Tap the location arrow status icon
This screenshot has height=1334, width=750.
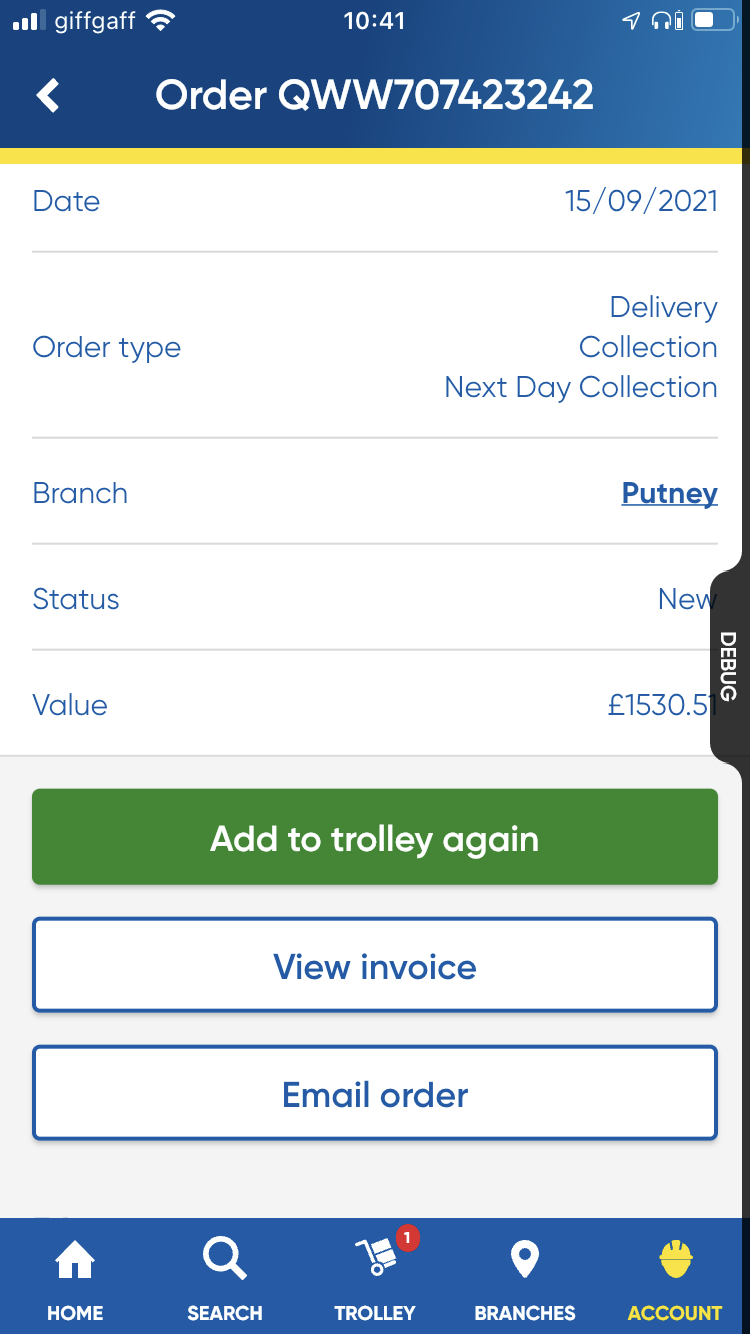(631, 21)
